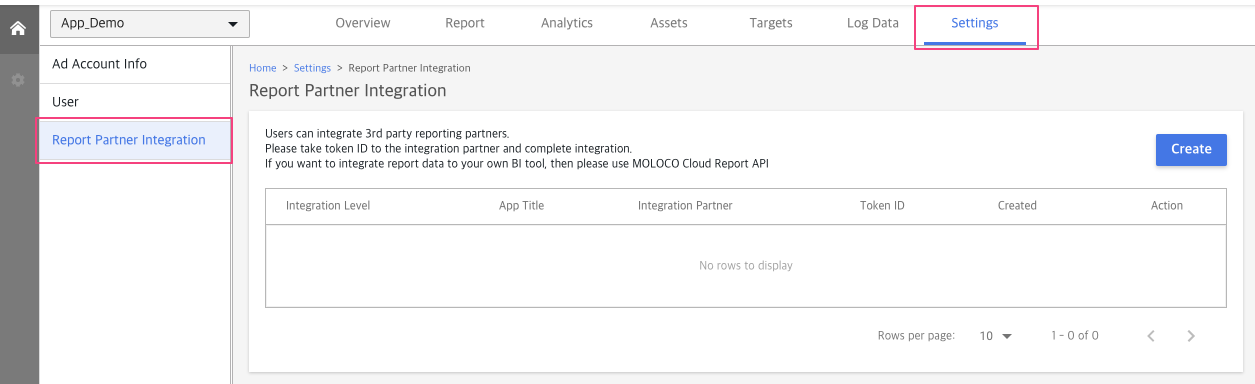Go to the next page arrow

pos(1191,336)
